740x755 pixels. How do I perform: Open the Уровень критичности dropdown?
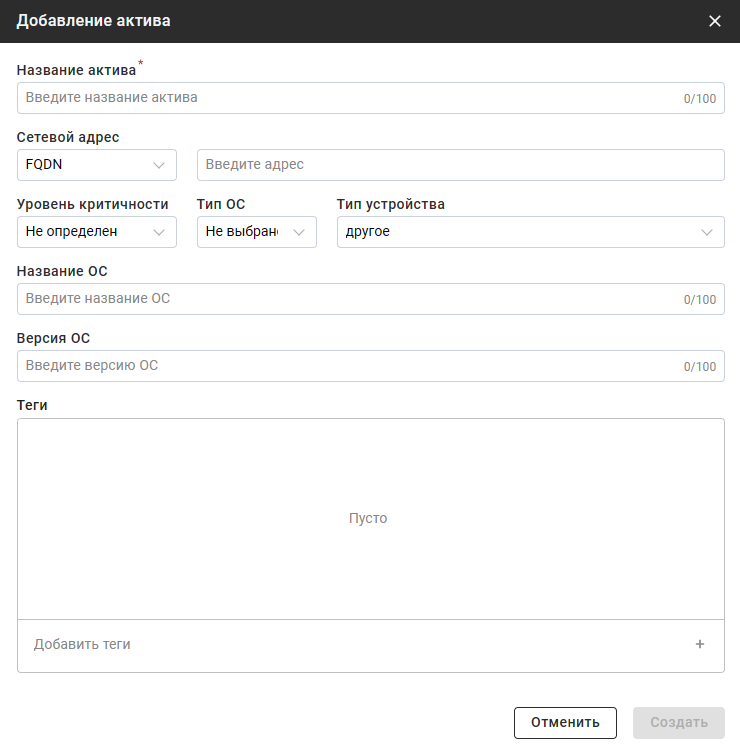click(x=96, y=232)
